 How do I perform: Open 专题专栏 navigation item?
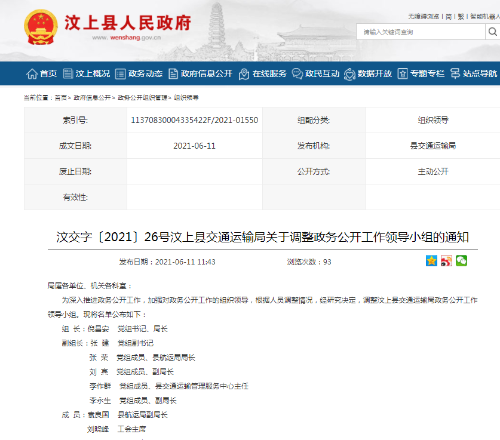point(421,73)
